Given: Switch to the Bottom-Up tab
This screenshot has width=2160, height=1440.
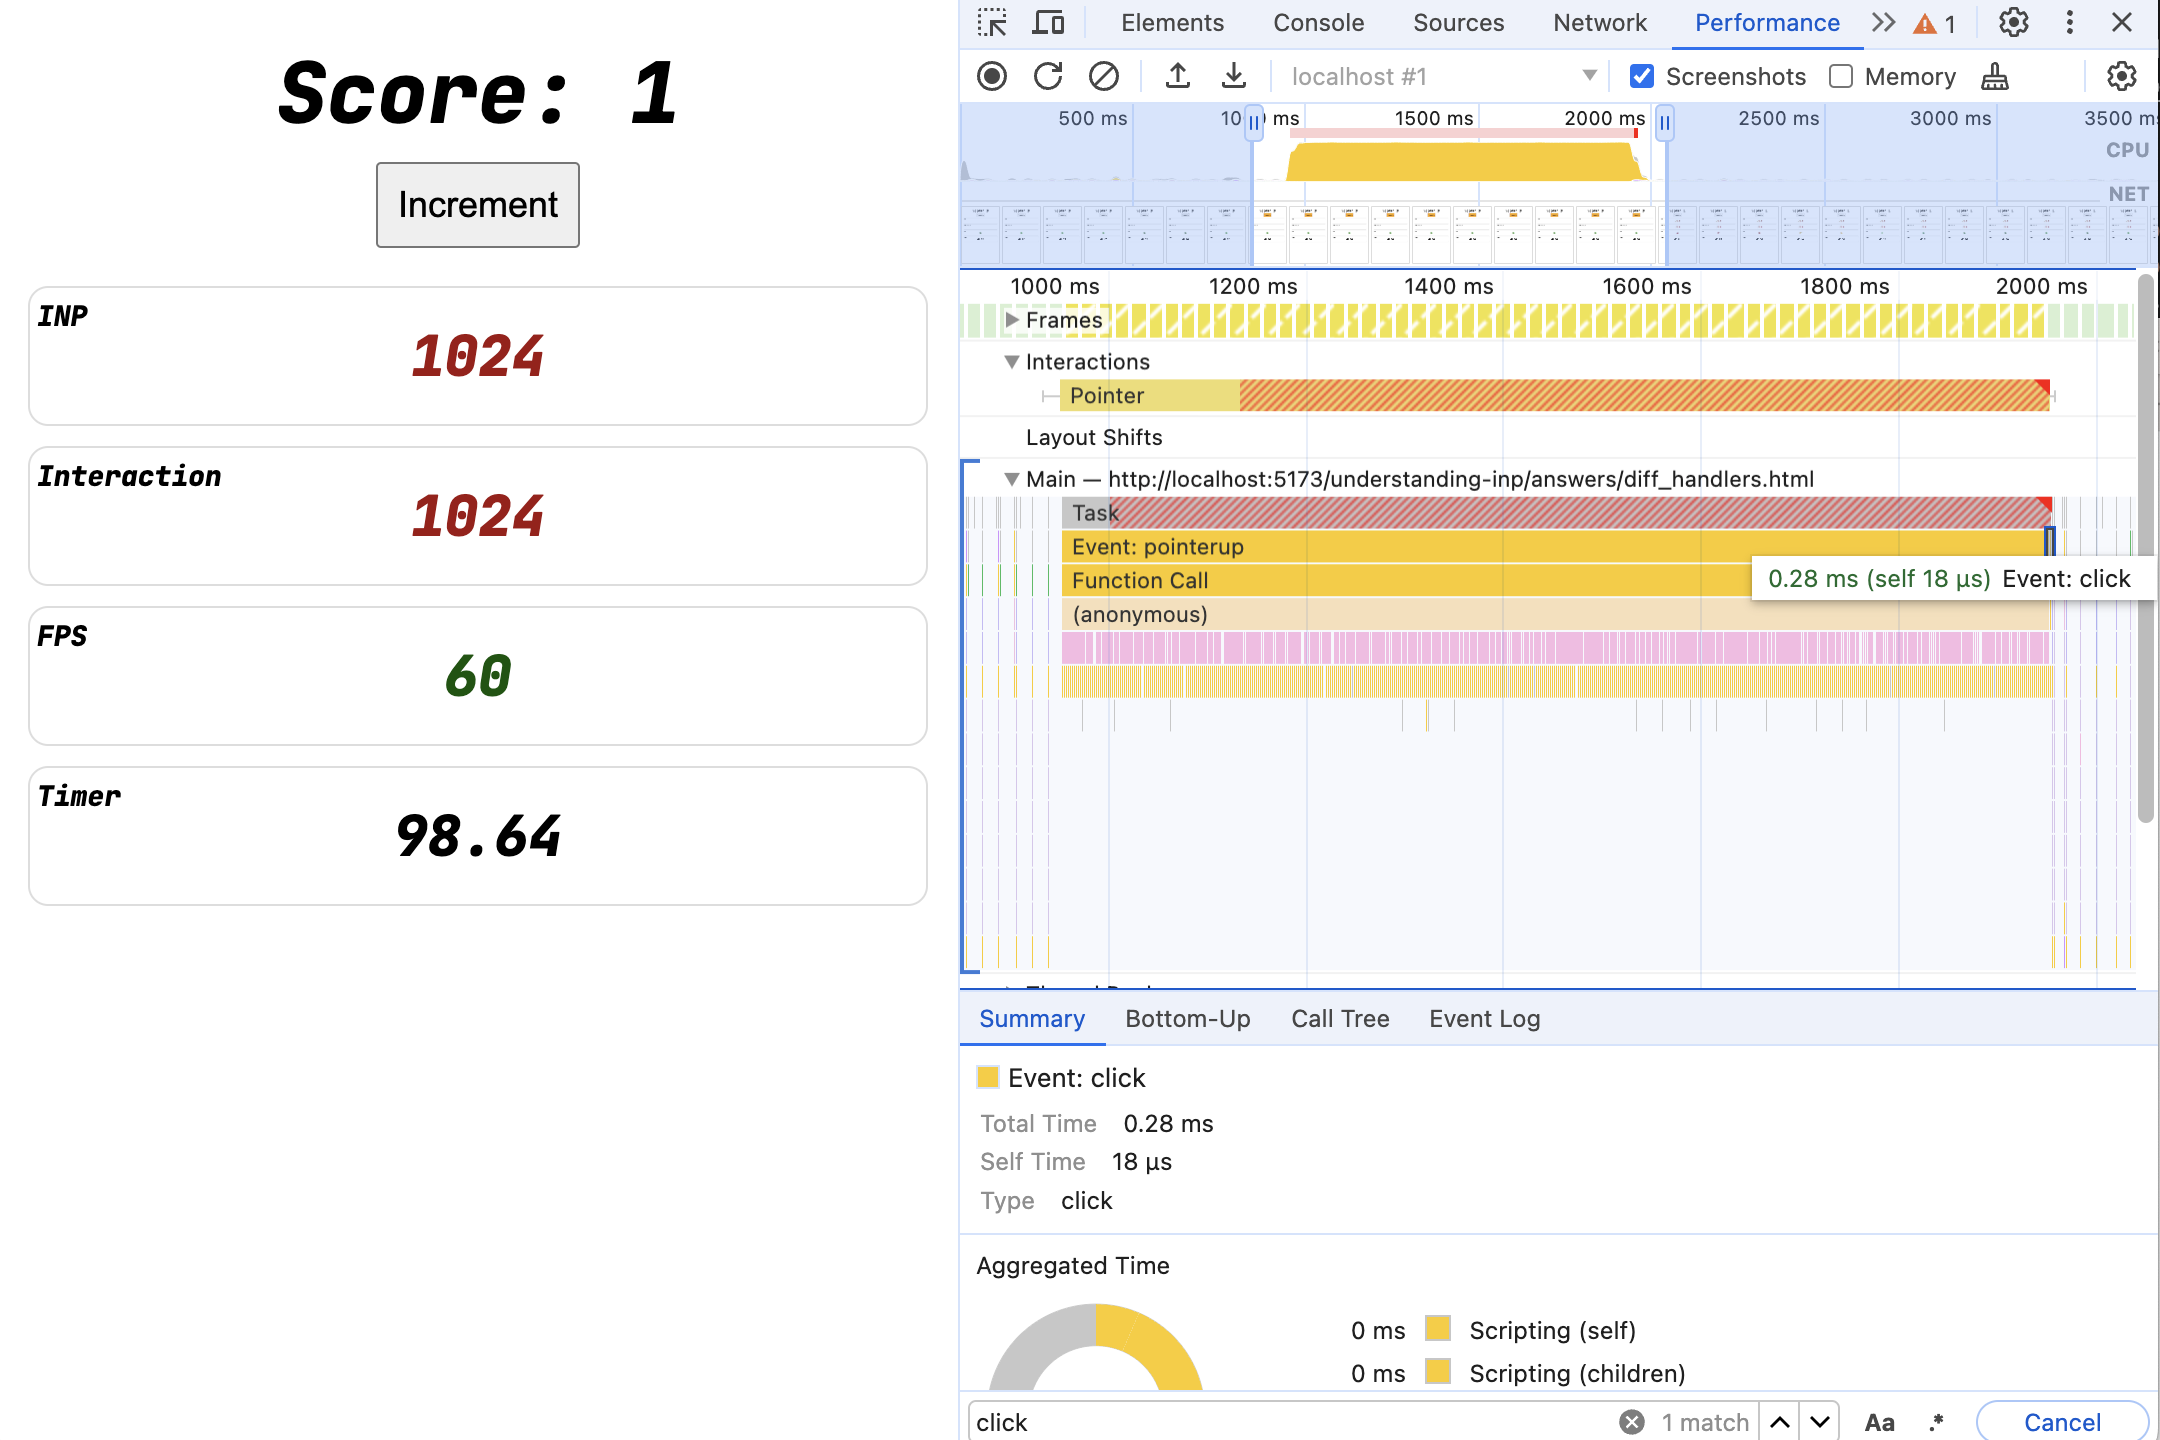Looking at the screenshot, I should tap(1189, 1017).
